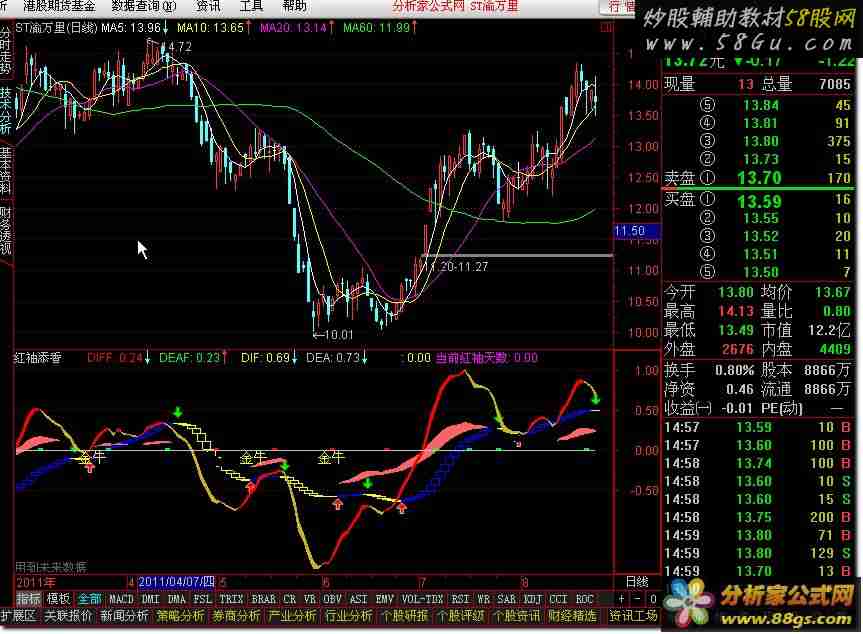Switch to the 分时走势 side tab
This screenshot has height=634, width=863.
(x=6, y=50)
